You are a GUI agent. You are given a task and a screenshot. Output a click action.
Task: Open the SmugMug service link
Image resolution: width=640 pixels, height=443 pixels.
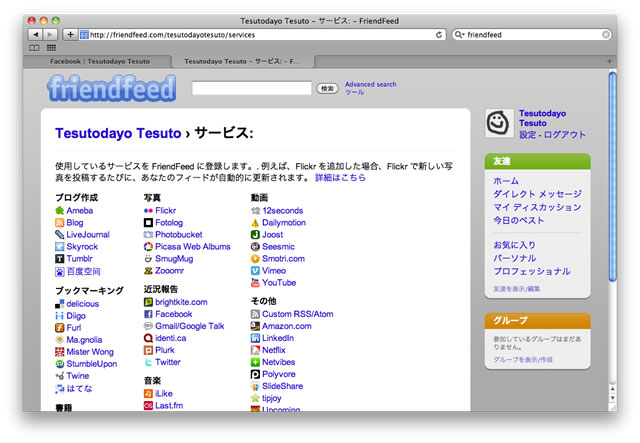pos(174,259)
